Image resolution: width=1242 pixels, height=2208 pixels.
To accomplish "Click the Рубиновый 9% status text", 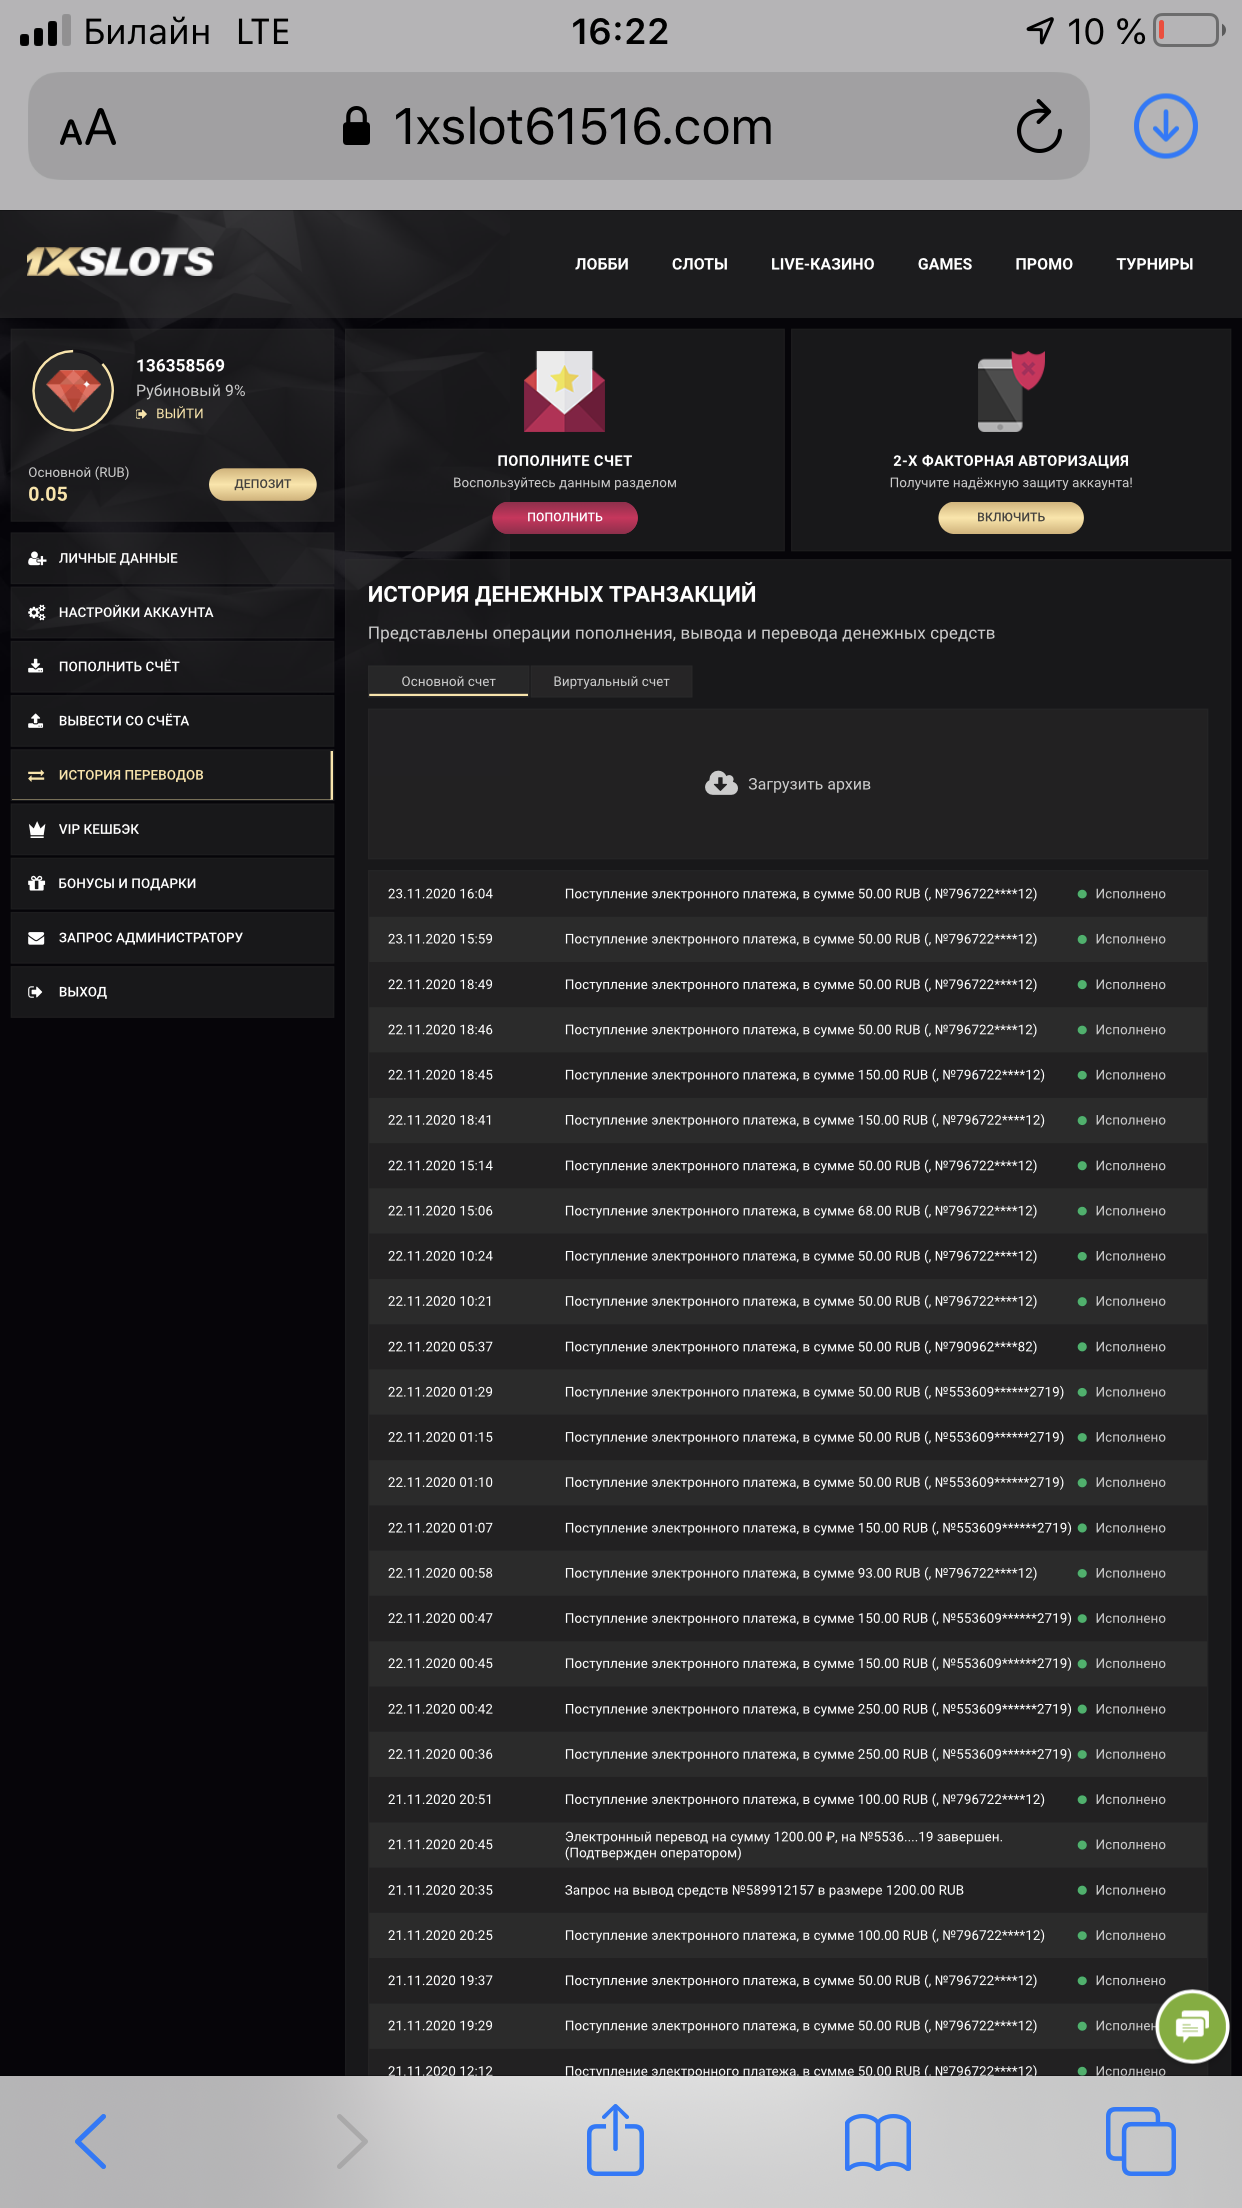I will (191, 390).
